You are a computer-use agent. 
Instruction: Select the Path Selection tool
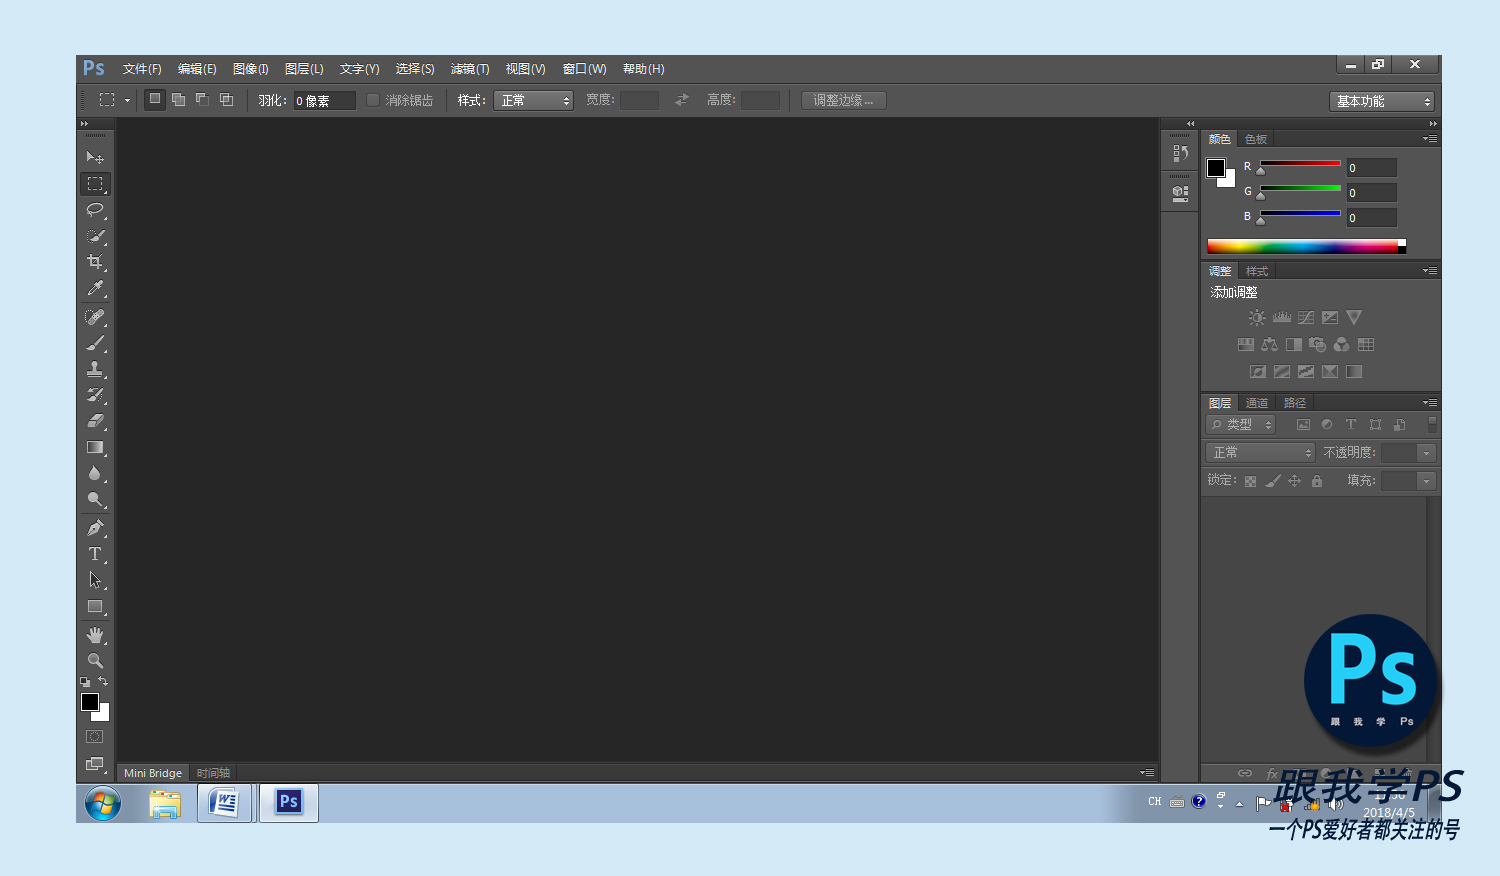coord(95,580)
